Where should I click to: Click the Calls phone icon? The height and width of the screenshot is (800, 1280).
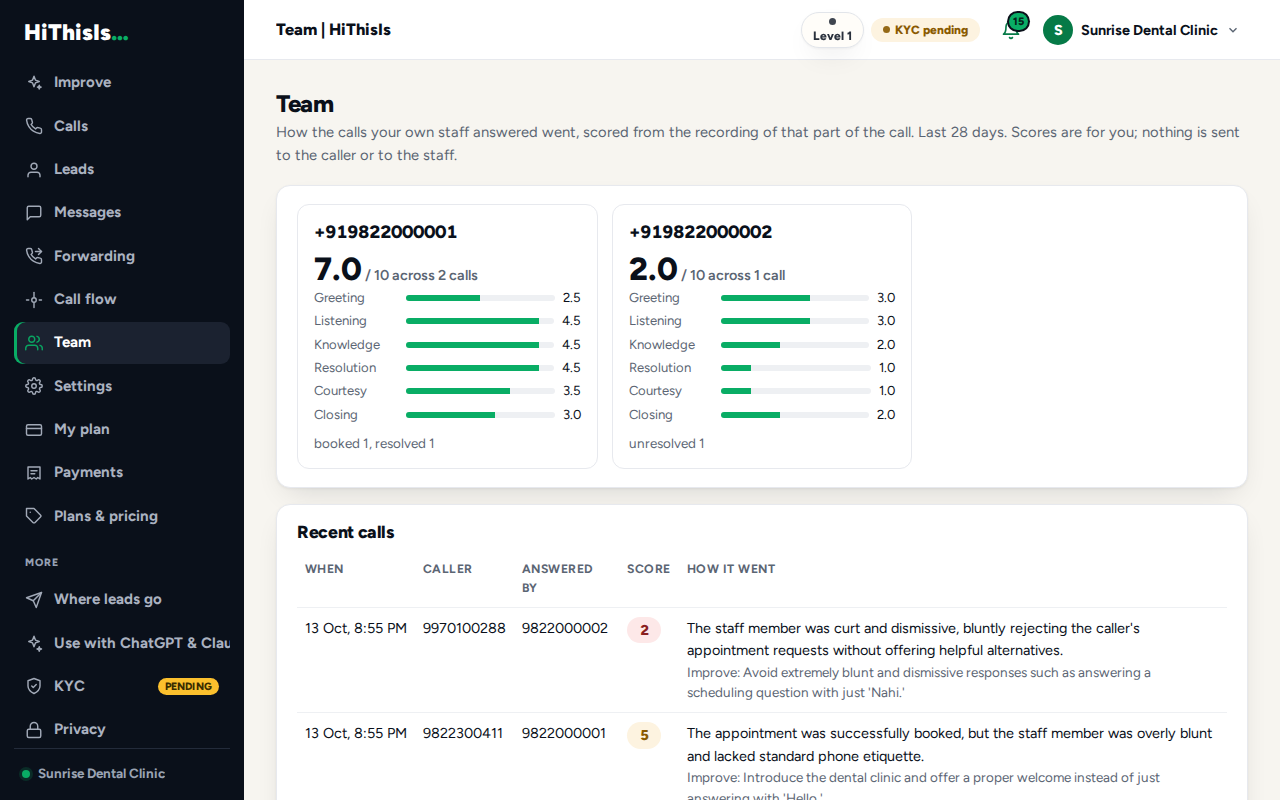point(34,126)
